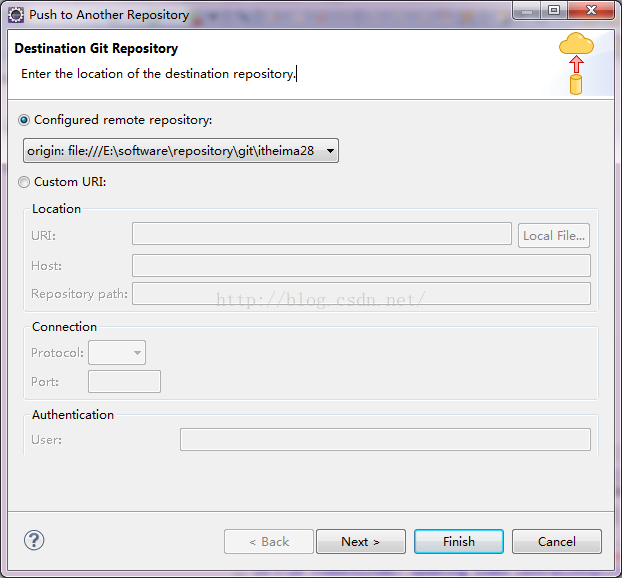The image size is (622, 578).
Task: Click the Connection group label
Action: pos(64,326)
